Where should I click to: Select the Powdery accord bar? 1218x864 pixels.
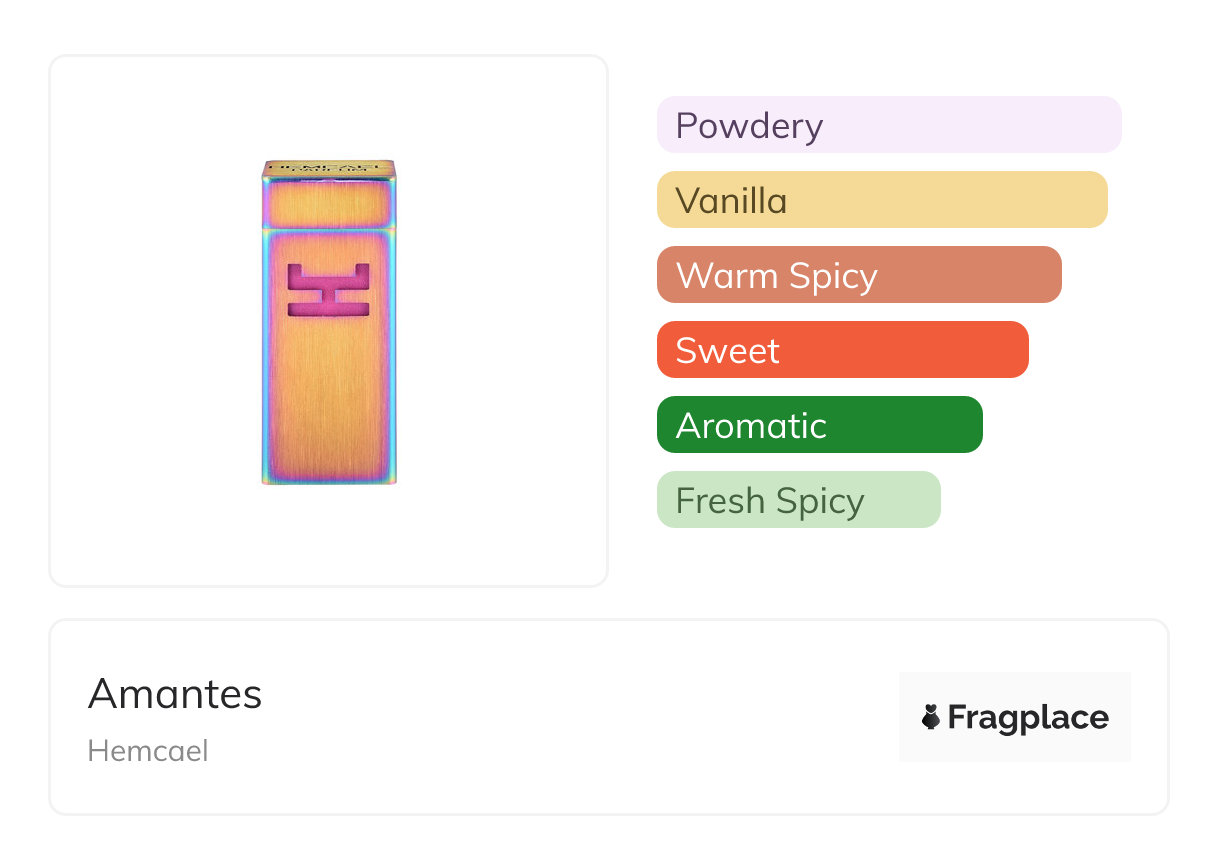[889, 125]
